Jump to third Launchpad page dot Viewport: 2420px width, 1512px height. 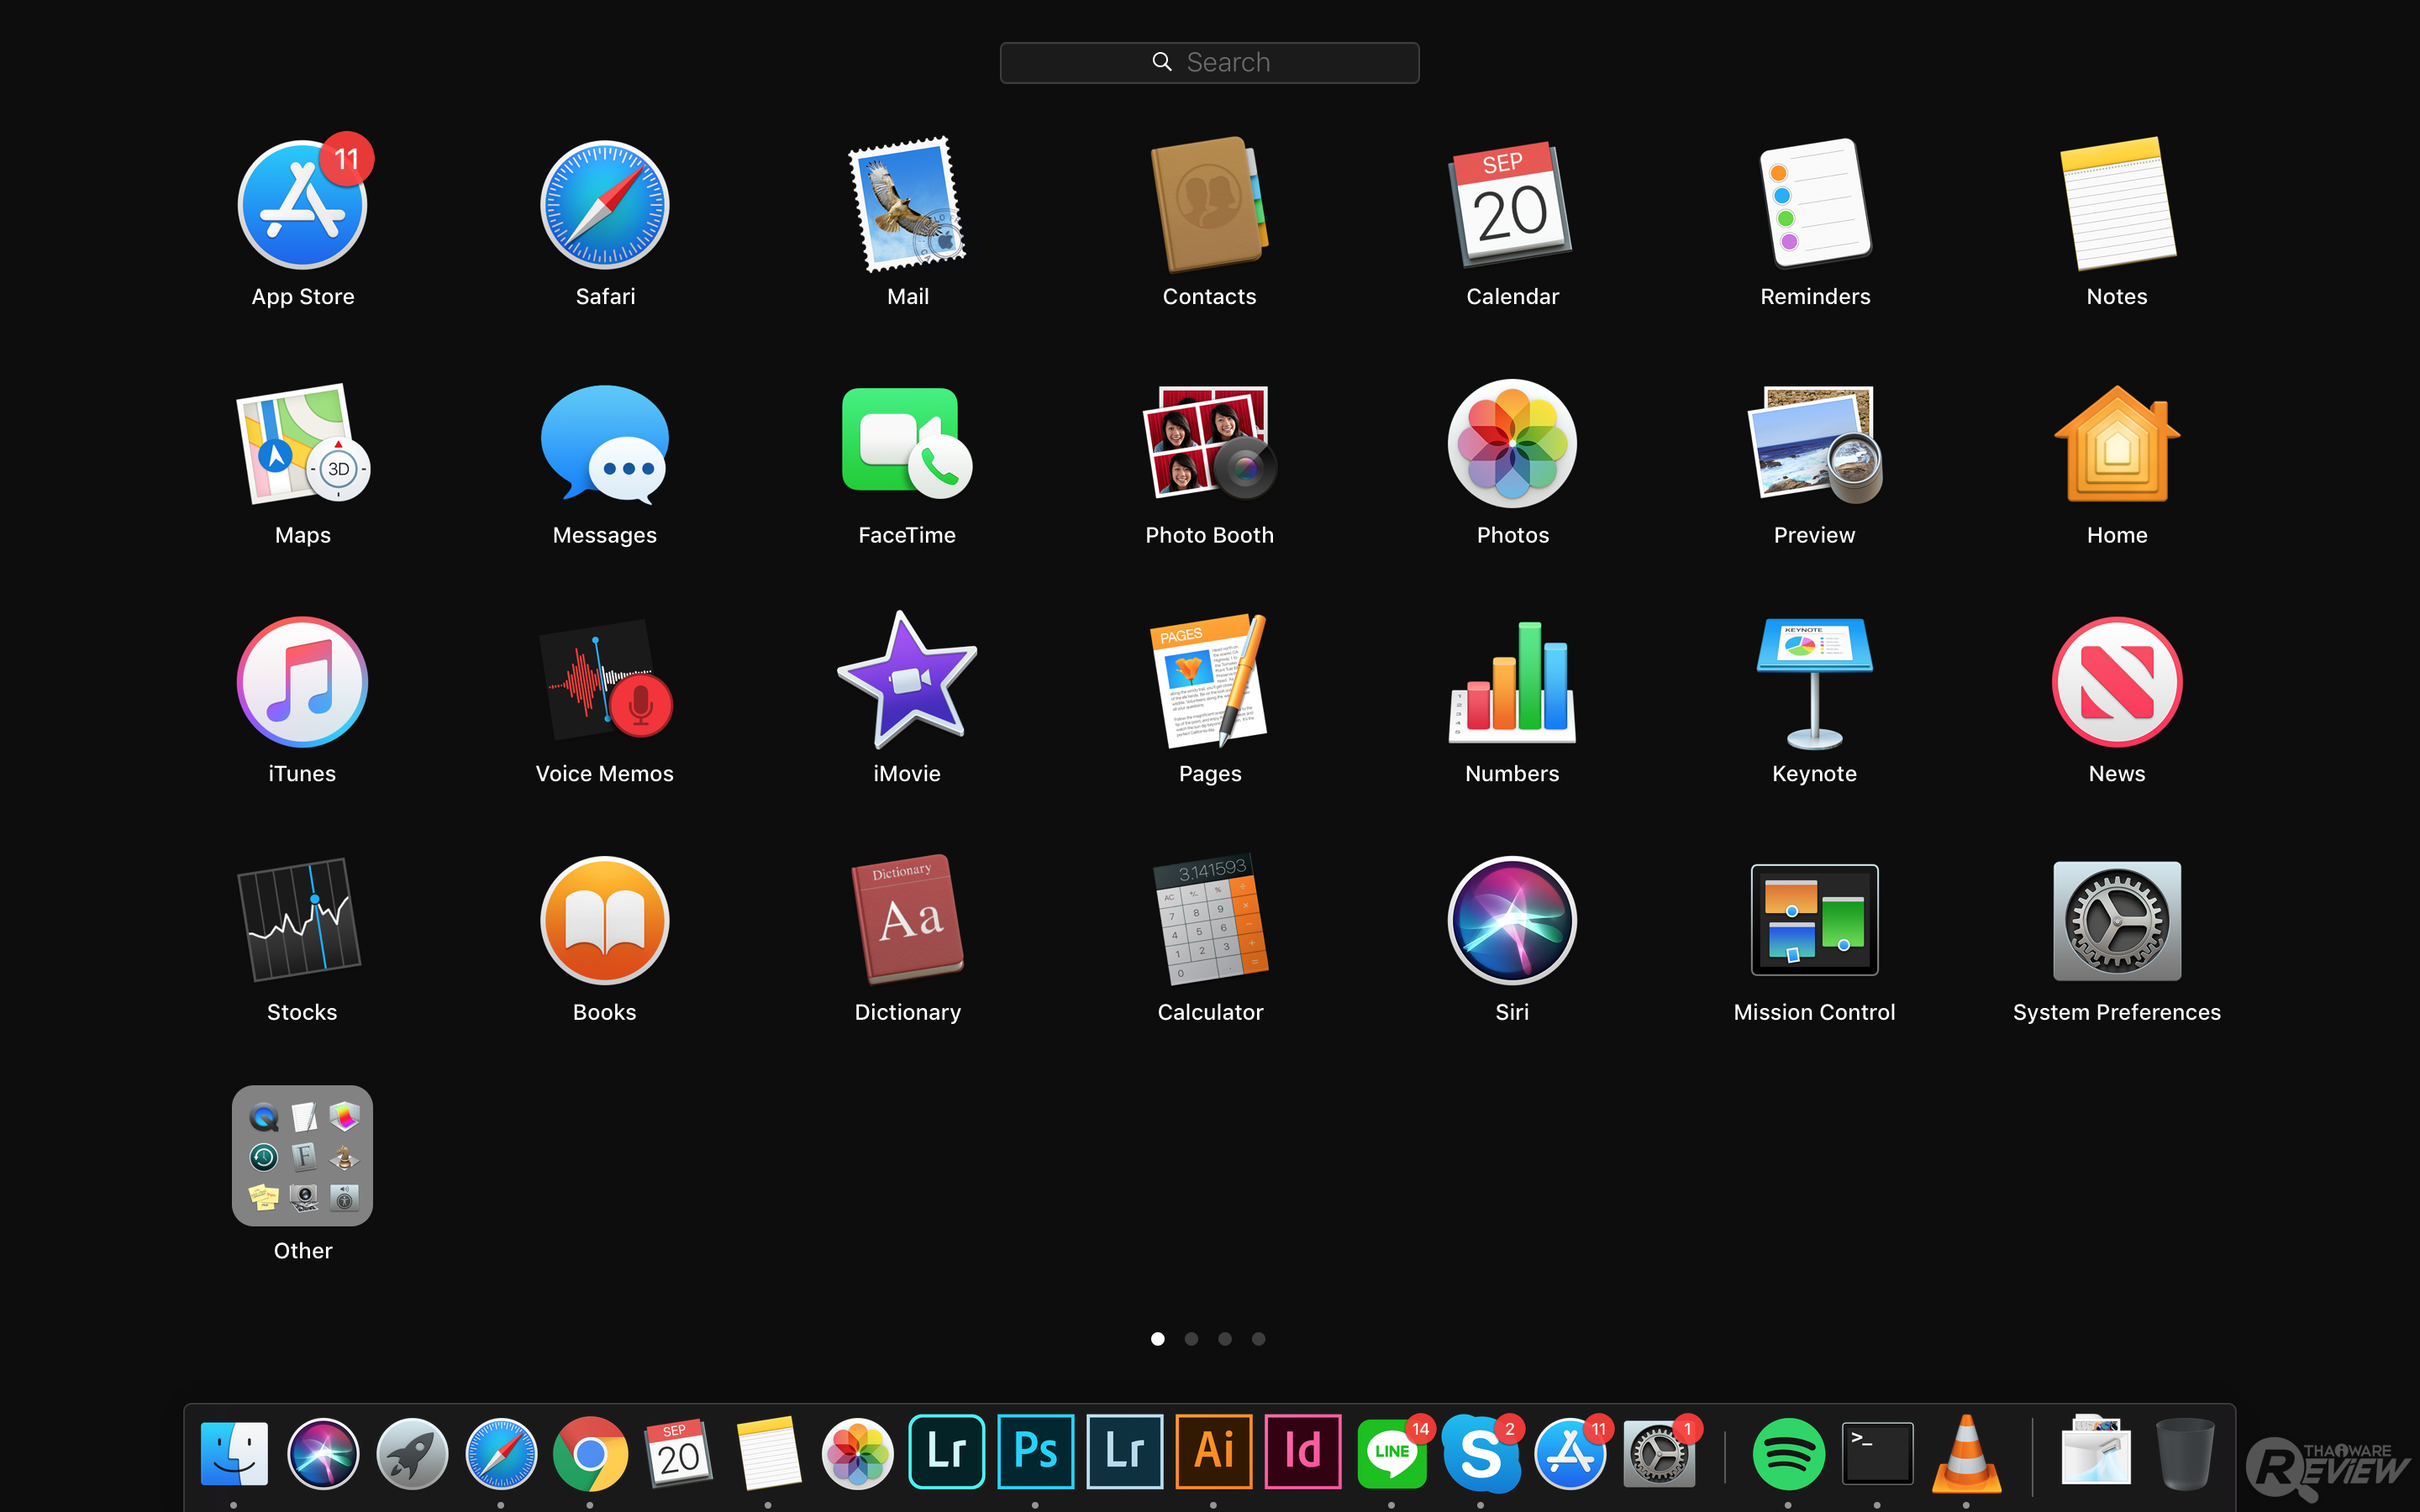(1225, 1339)
